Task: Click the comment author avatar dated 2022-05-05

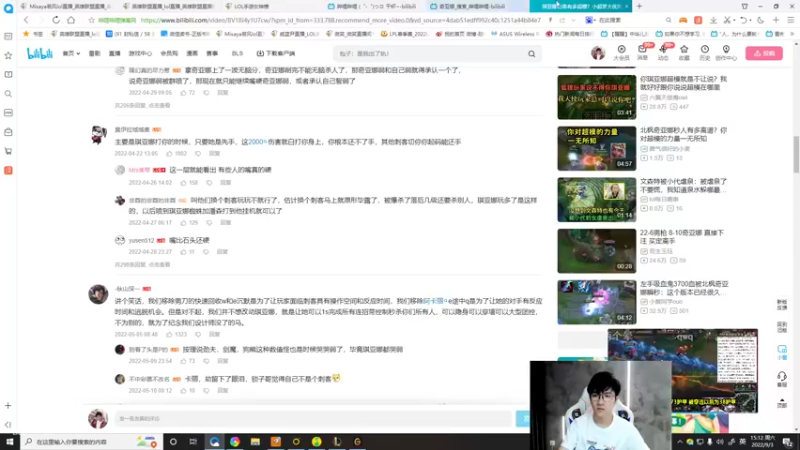Action: (x=98, y=294)
